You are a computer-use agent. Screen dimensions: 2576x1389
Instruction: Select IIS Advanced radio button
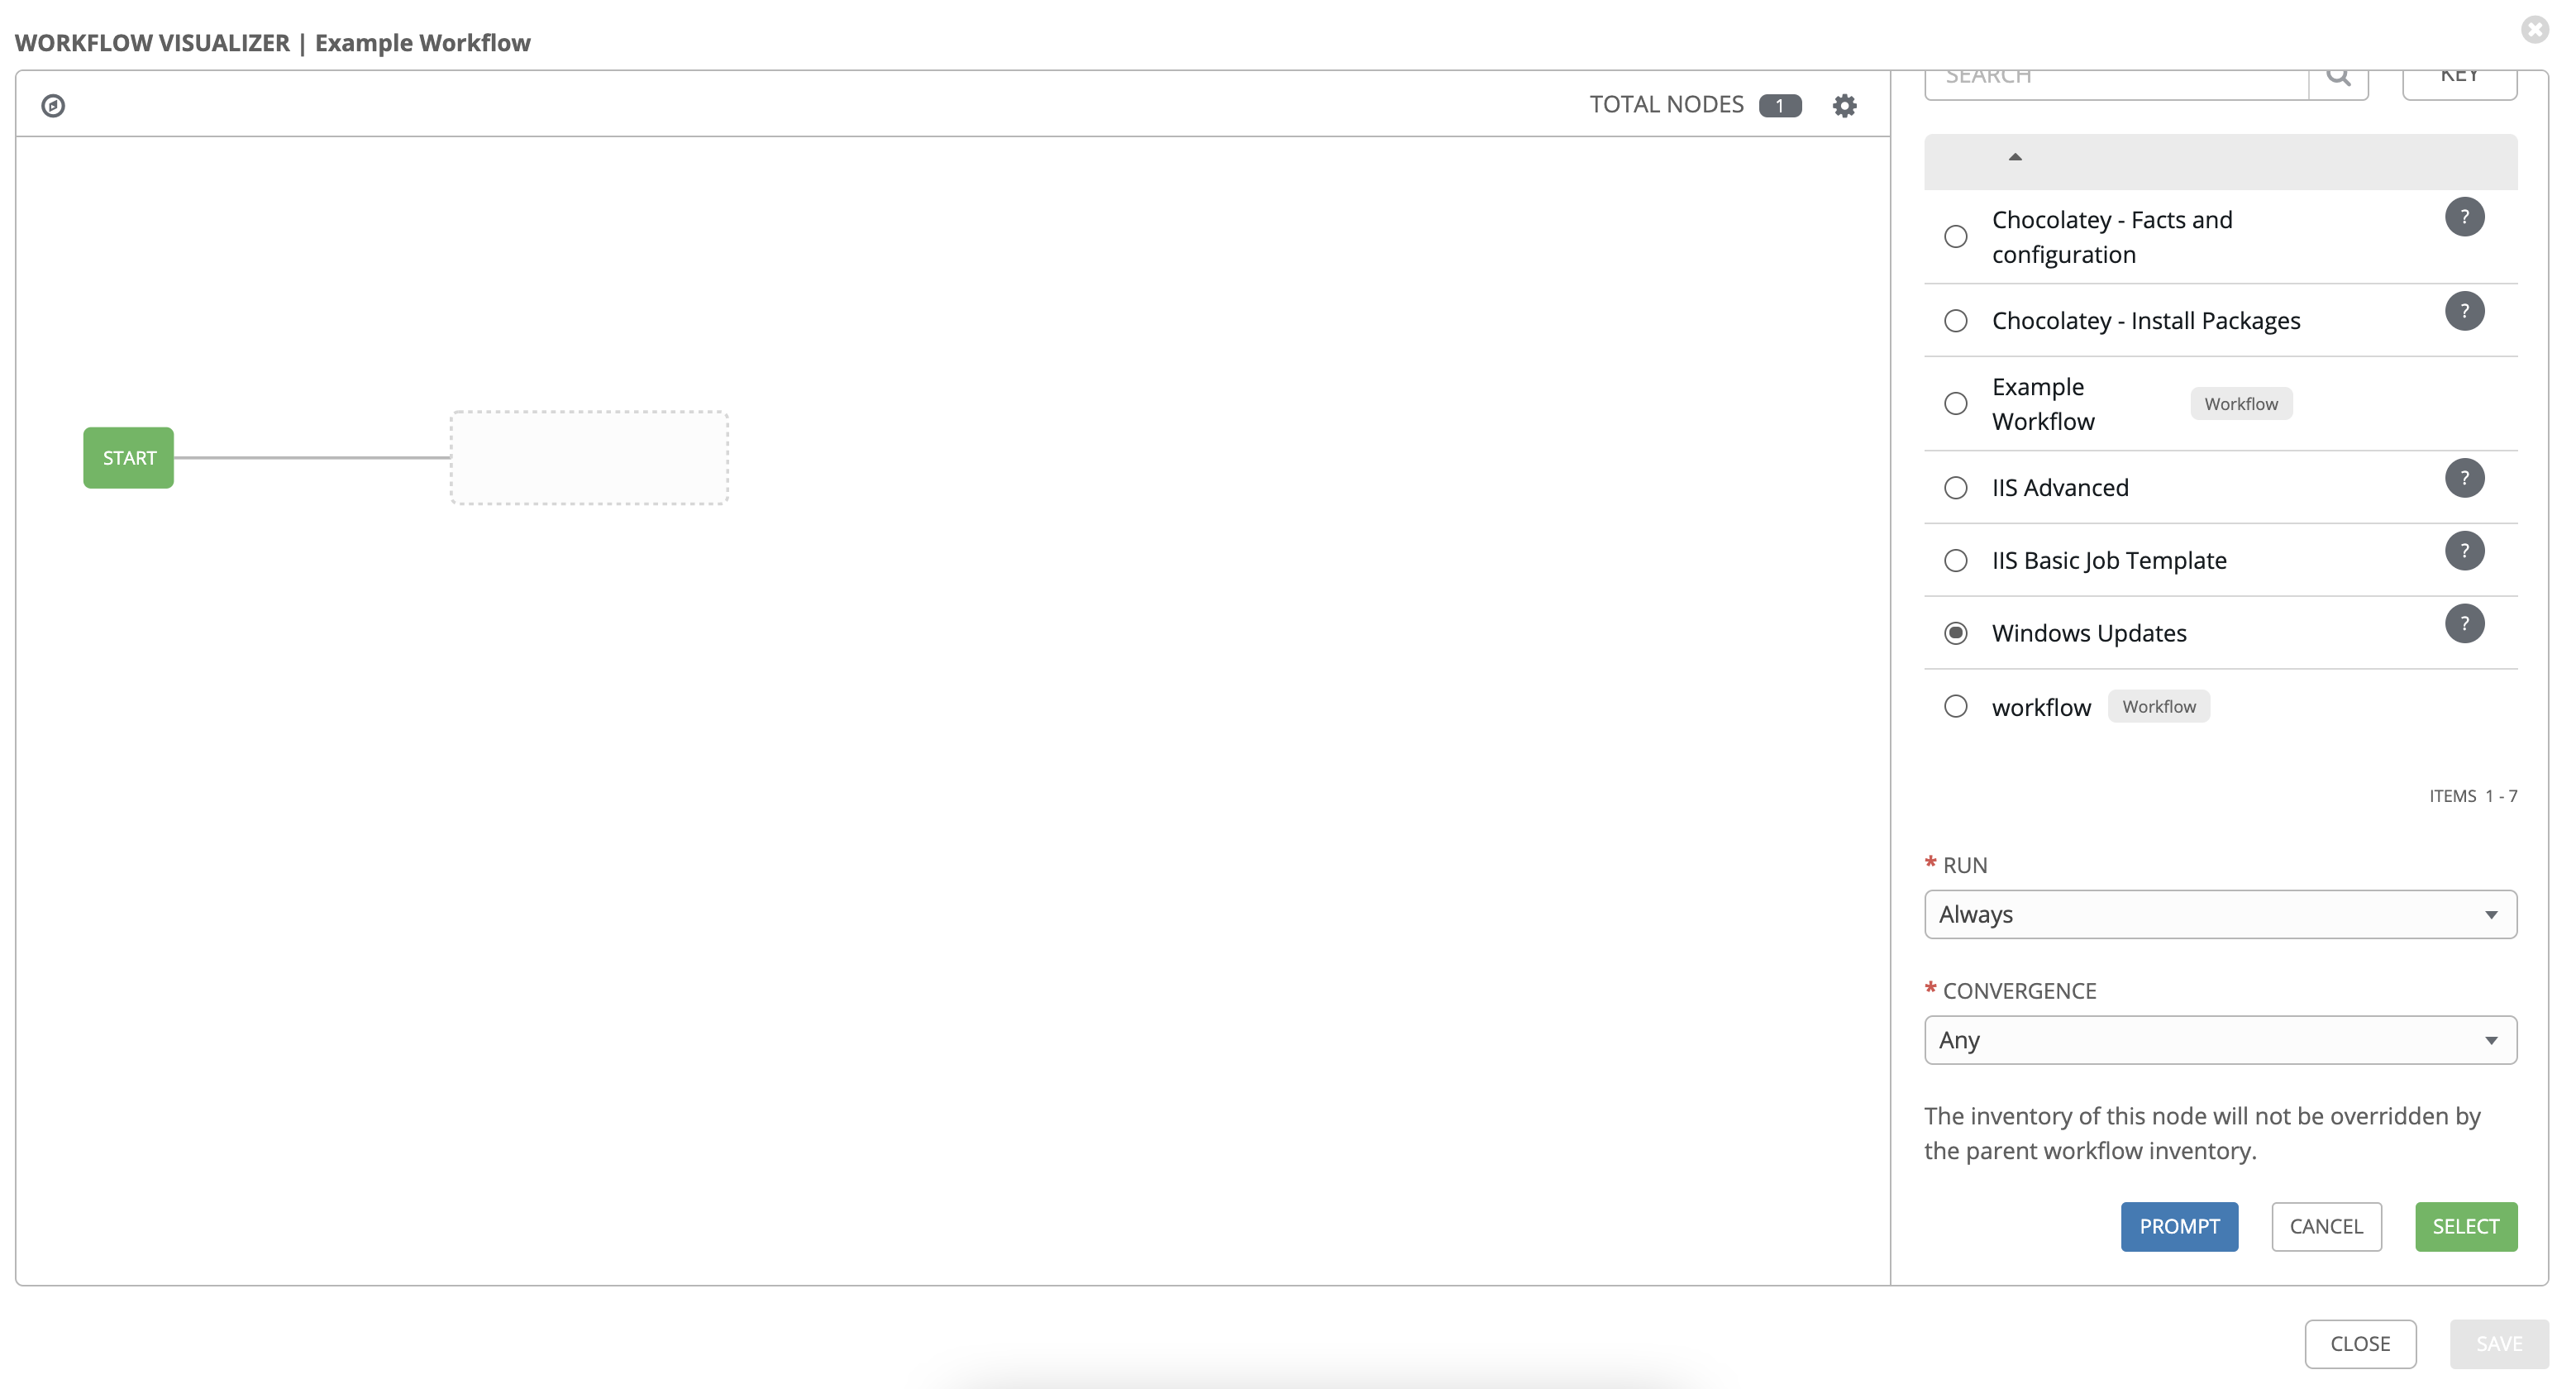1955,488
